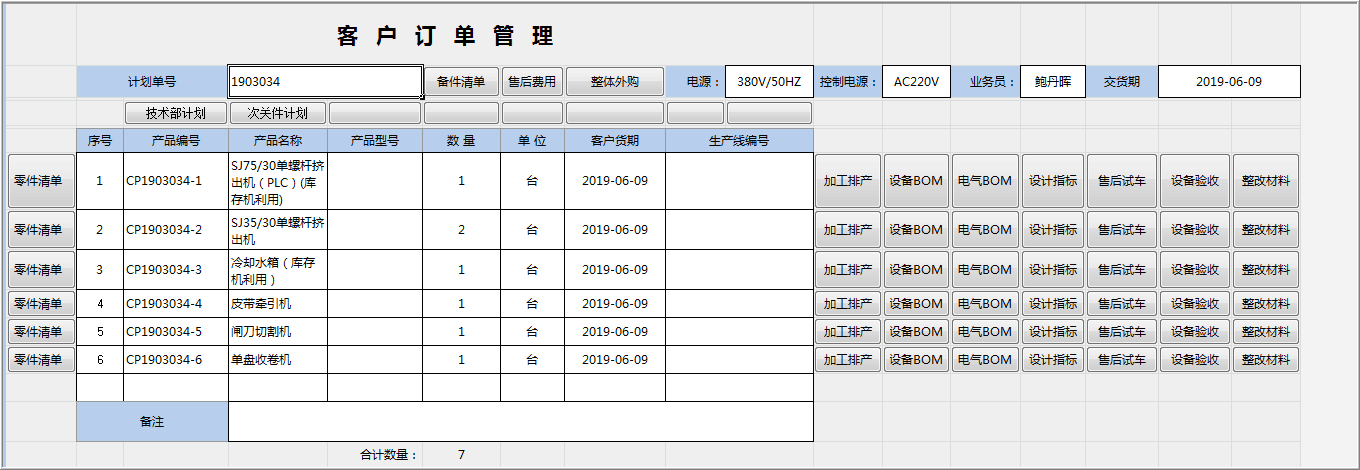Click 整改材料 for 单盘收卷机 row
The height and width of the screenshot is (470, 1360).
coord(1266,360)
